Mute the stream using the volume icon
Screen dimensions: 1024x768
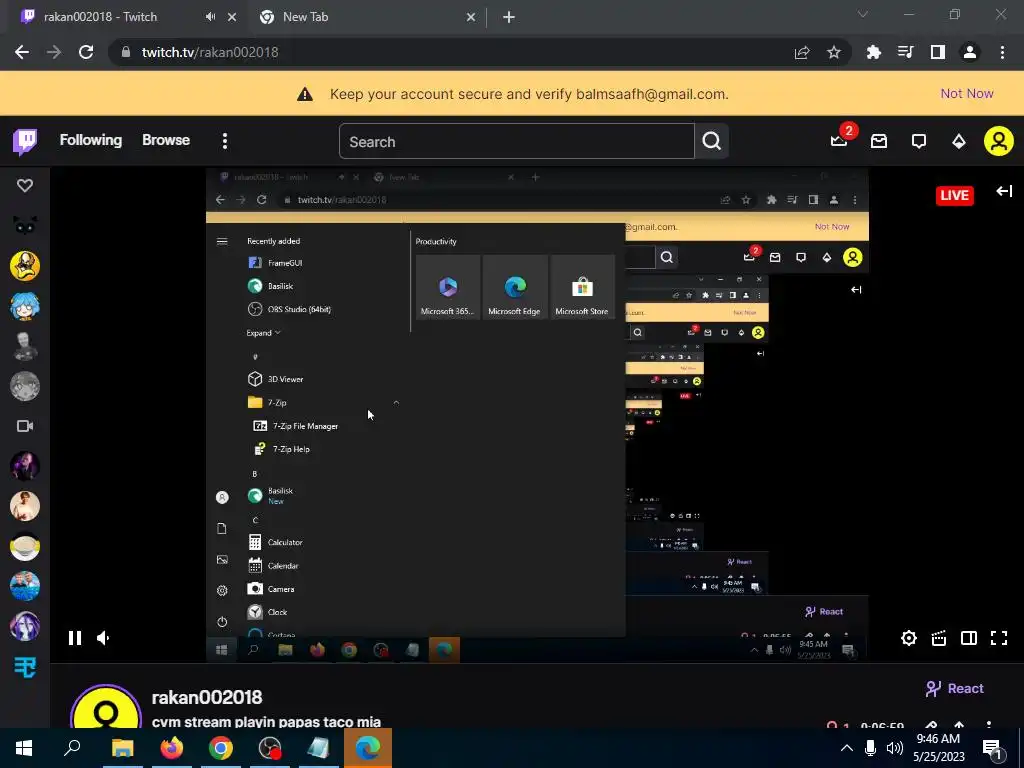[103, 638]
